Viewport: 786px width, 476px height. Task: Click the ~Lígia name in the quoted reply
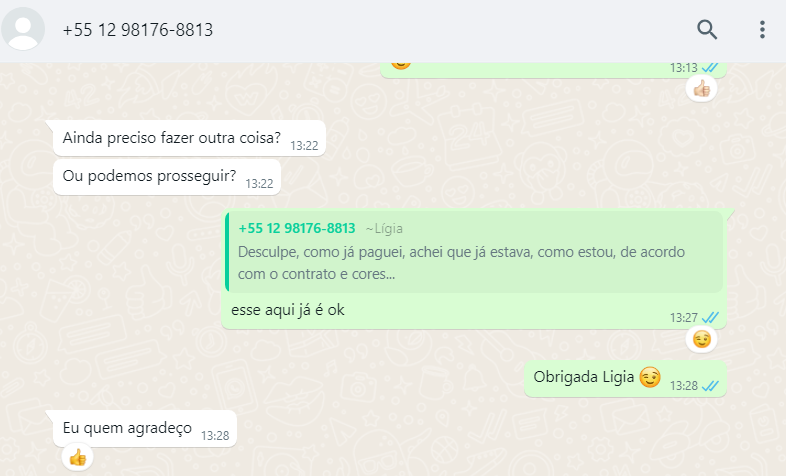384,228
